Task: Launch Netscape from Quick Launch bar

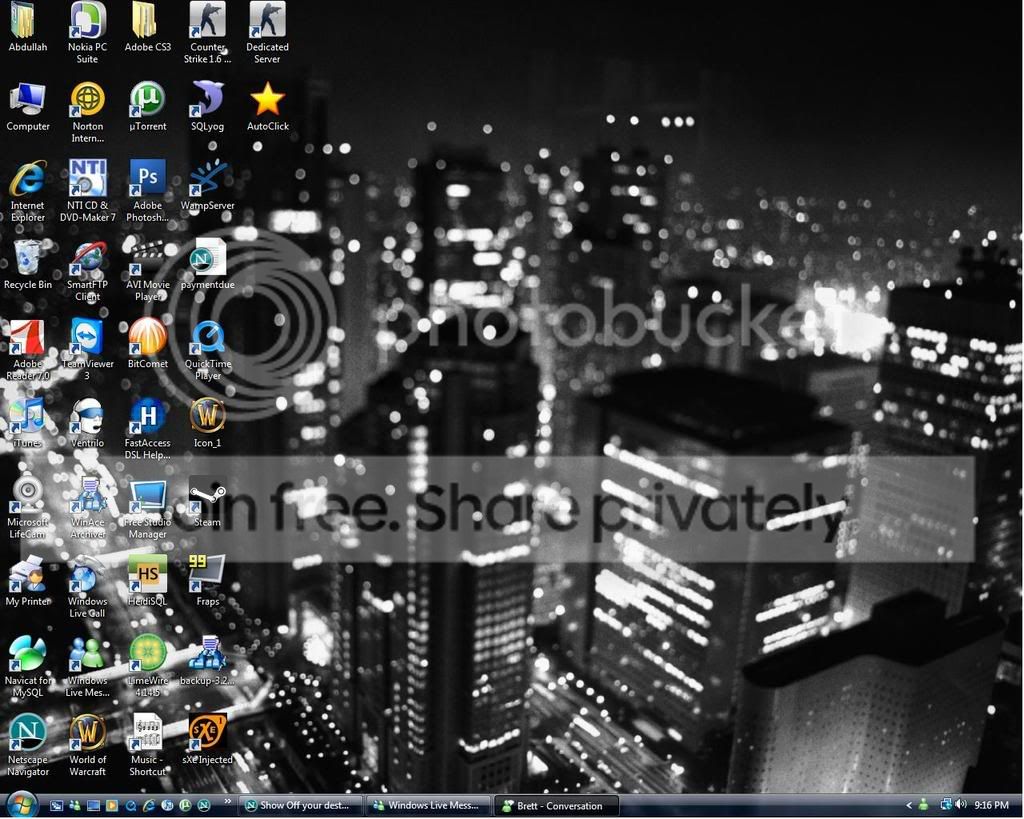Action: pyautogui.click(x=204, y=805)
